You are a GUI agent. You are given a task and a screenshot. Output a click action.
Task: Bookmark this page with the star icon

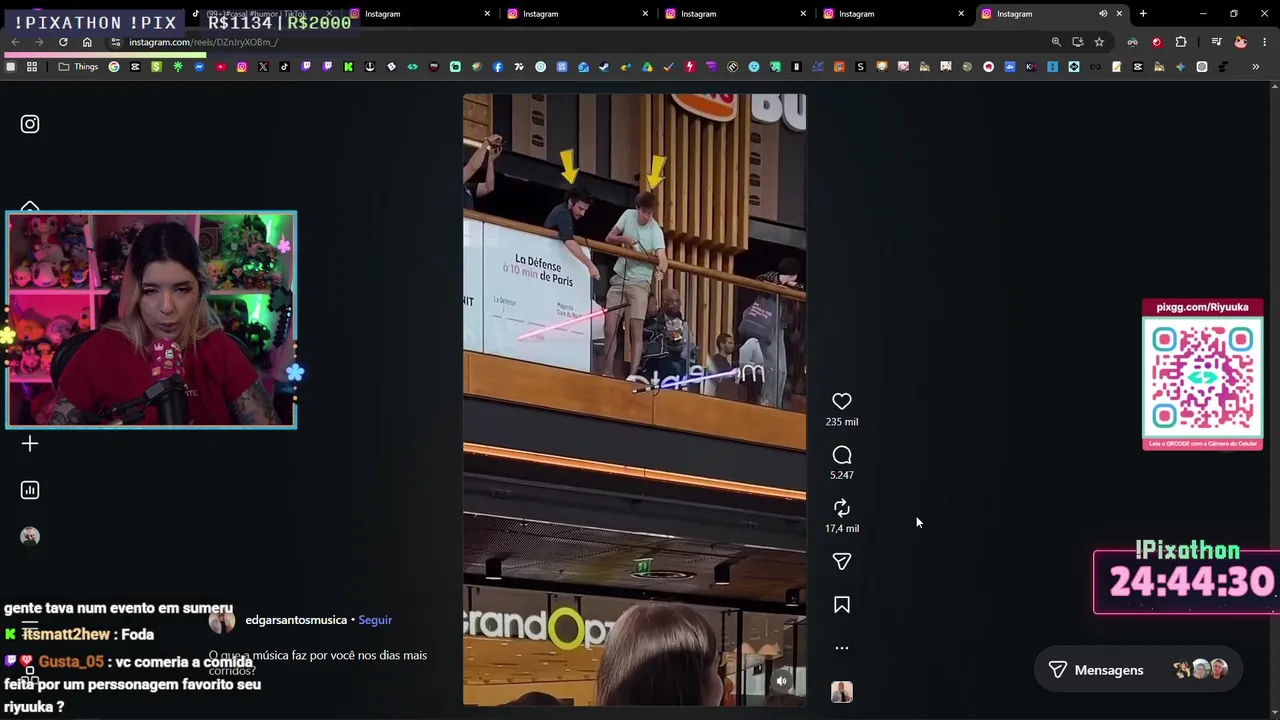tap(1099, 42)
